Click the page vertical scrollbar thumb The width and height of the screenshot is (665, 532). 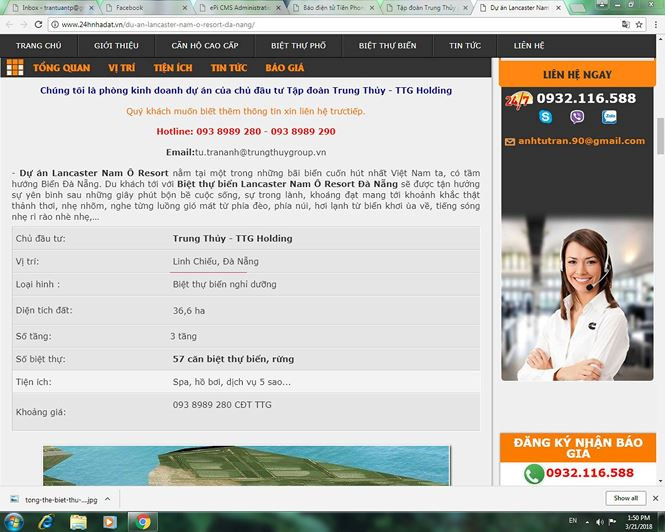click(660, 136)
